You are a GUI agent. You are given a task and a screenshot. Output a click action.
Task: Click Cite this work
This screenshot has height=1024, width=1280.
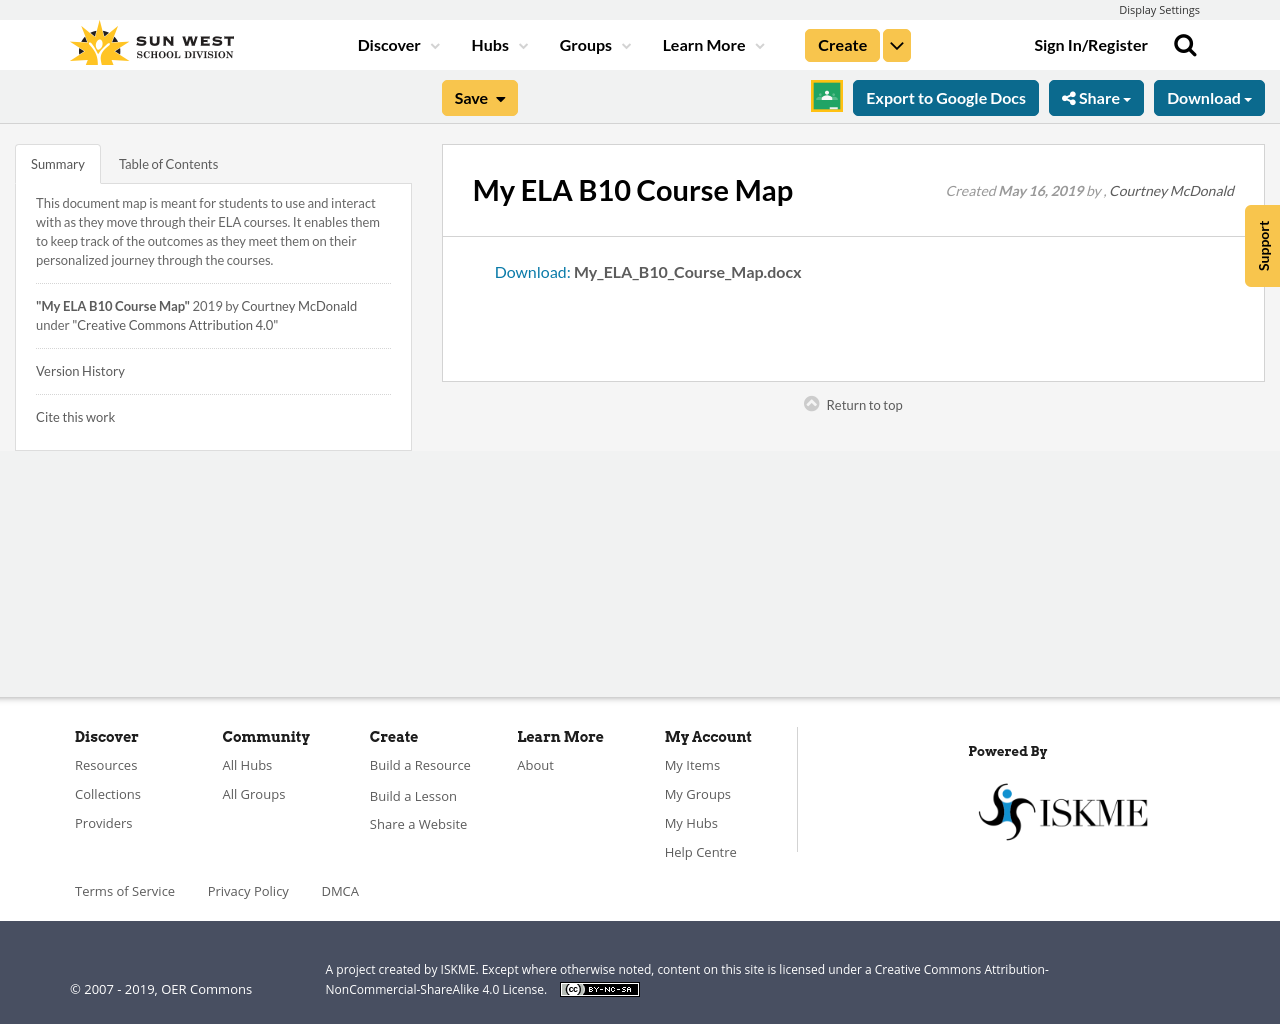coord(75,416)
